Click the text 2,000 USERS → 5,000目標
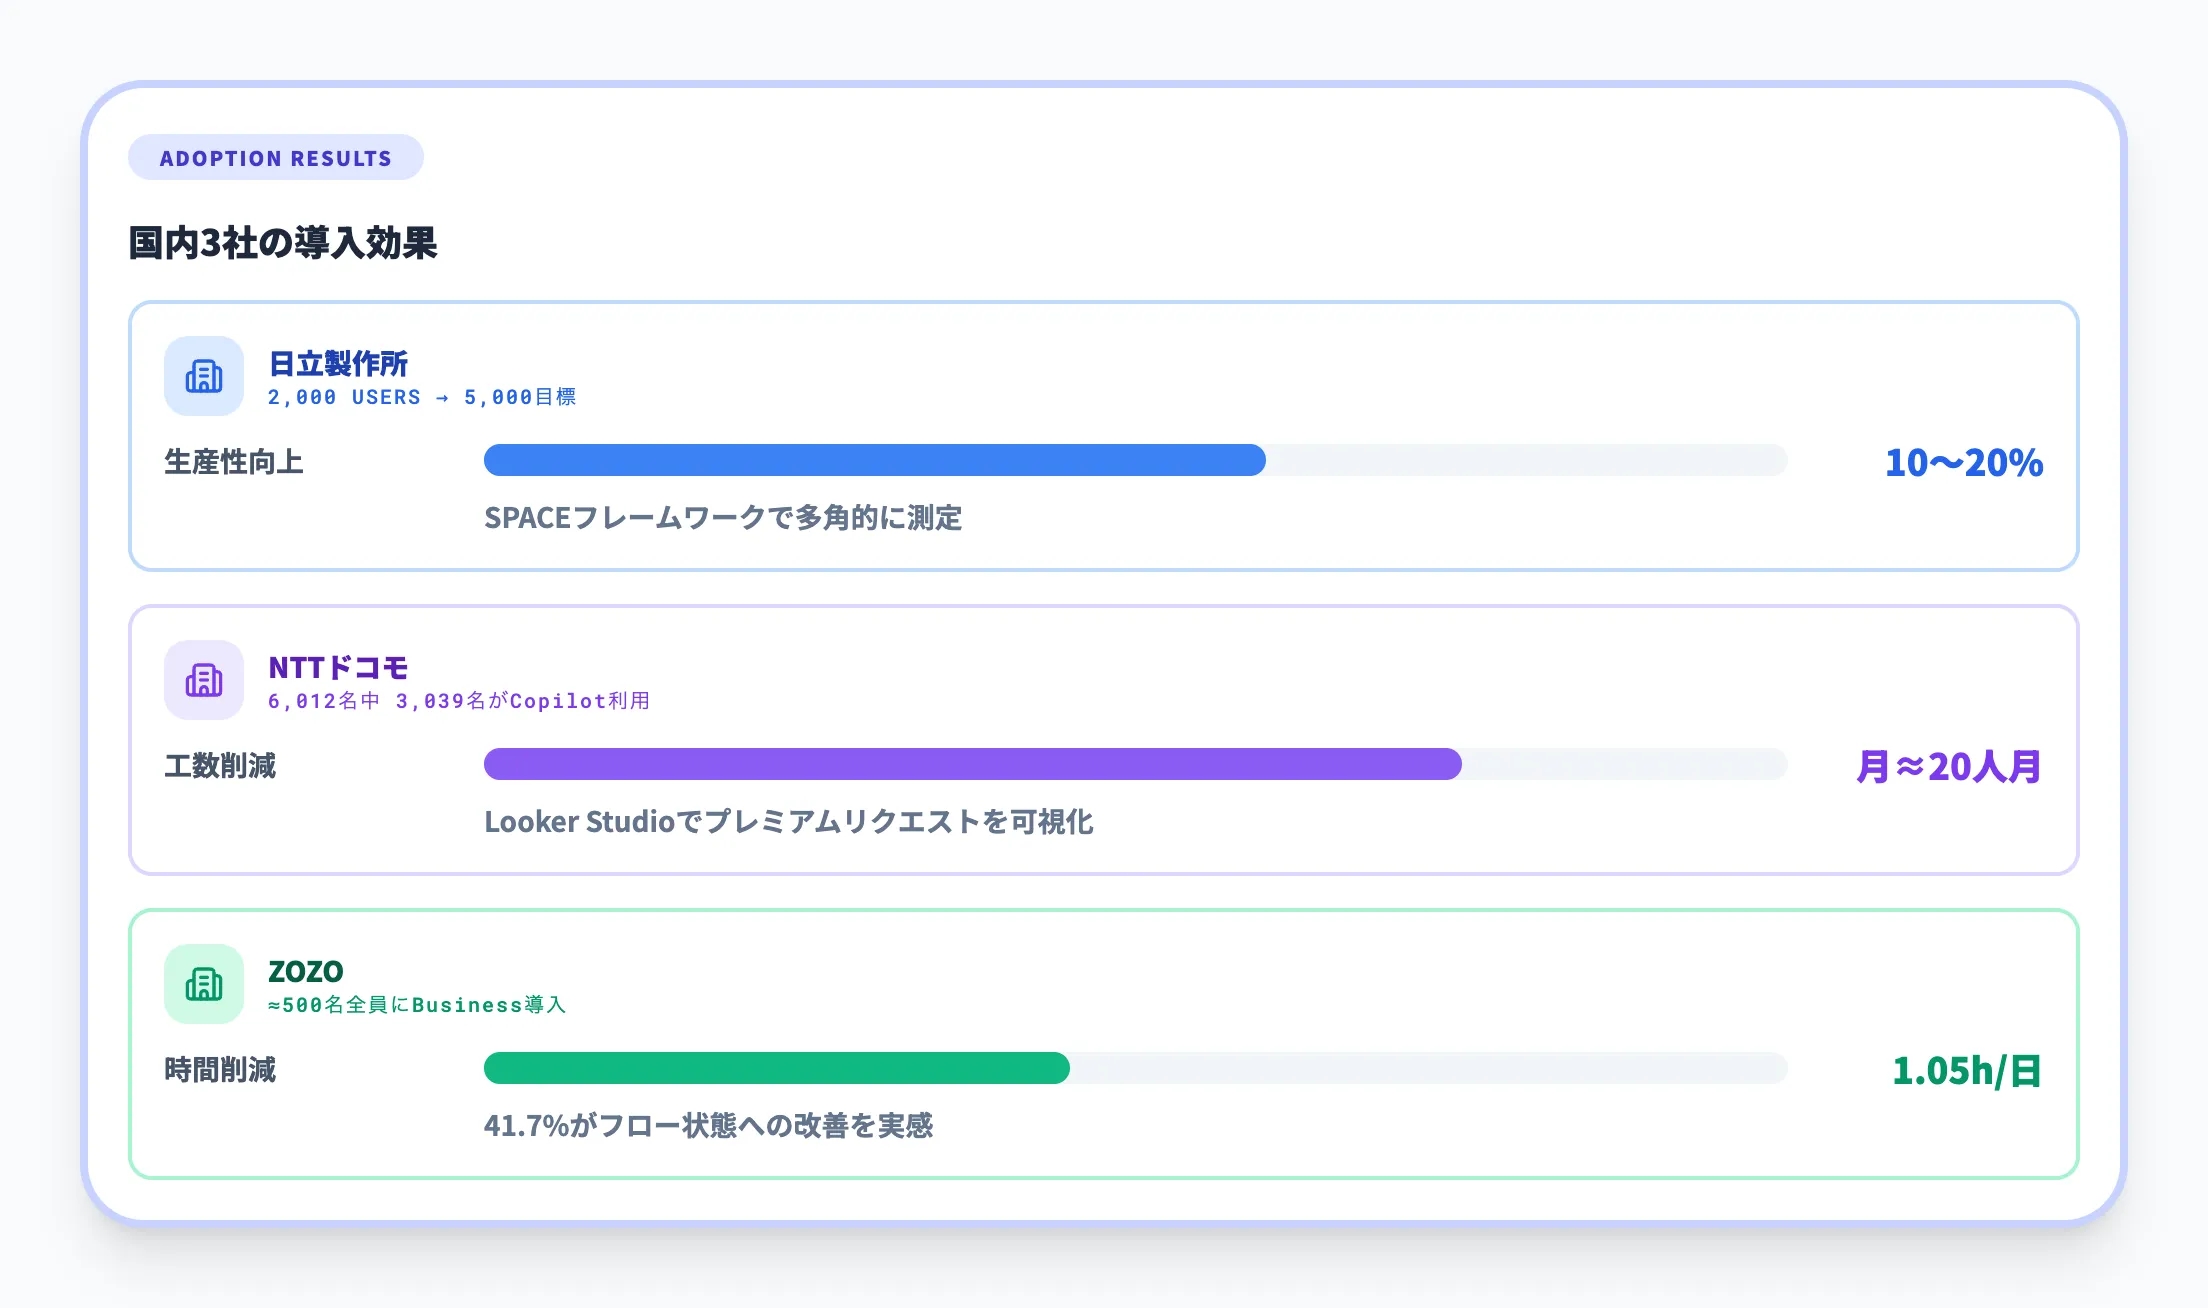The image size is (2208, 1308). point(424,397)
